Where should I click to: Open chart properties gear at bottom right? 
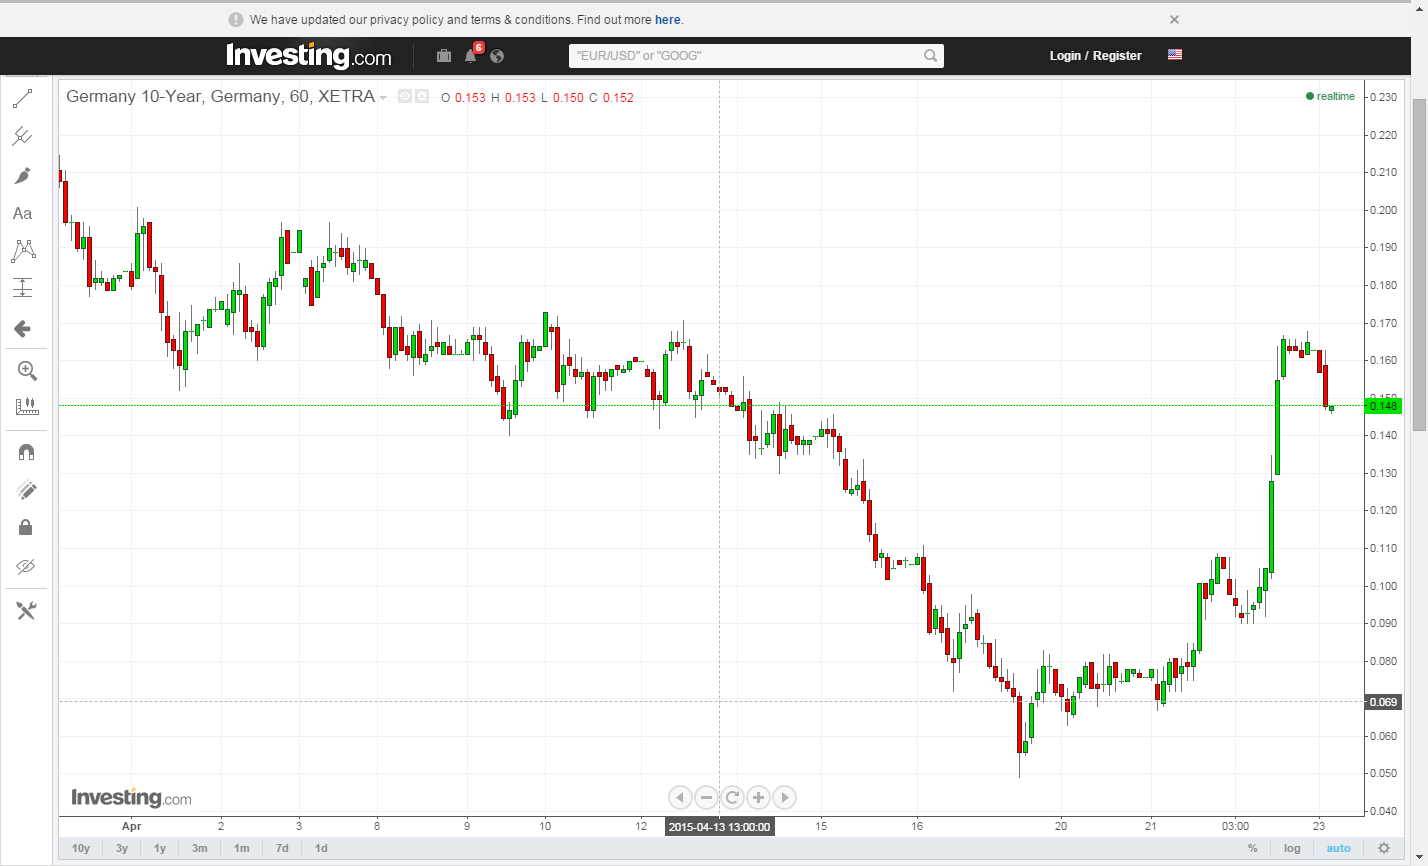[1384, 848]
